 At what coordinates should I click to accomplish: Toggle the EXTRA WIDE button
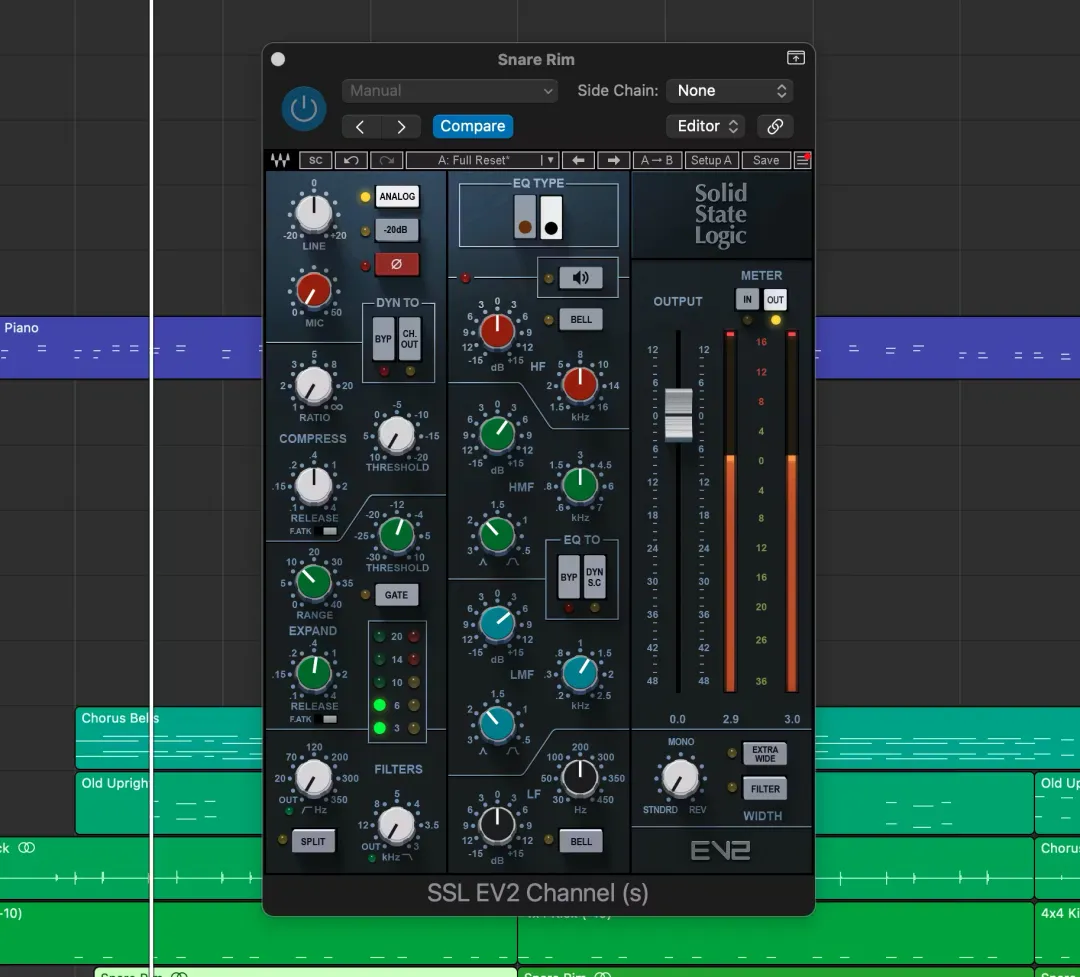tap(765, 754)
